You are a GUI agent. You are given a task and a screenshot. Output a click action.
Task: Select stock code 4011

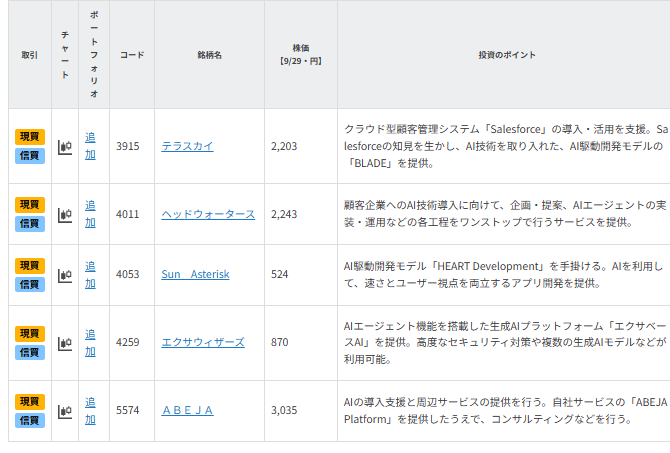tap(128, 214)
